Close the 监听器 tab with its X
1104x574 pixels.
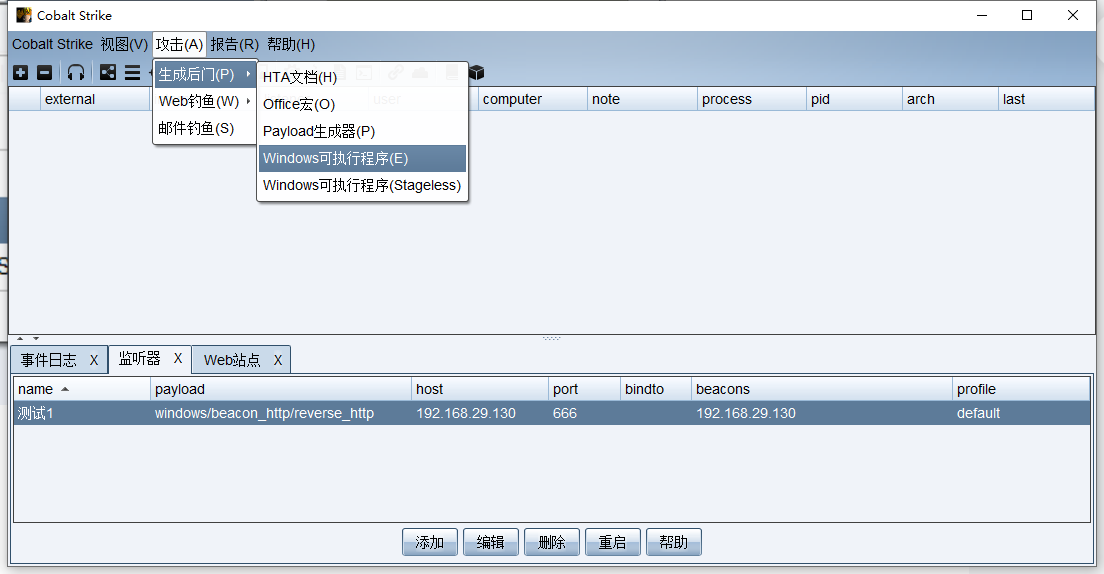click(178, 358)
